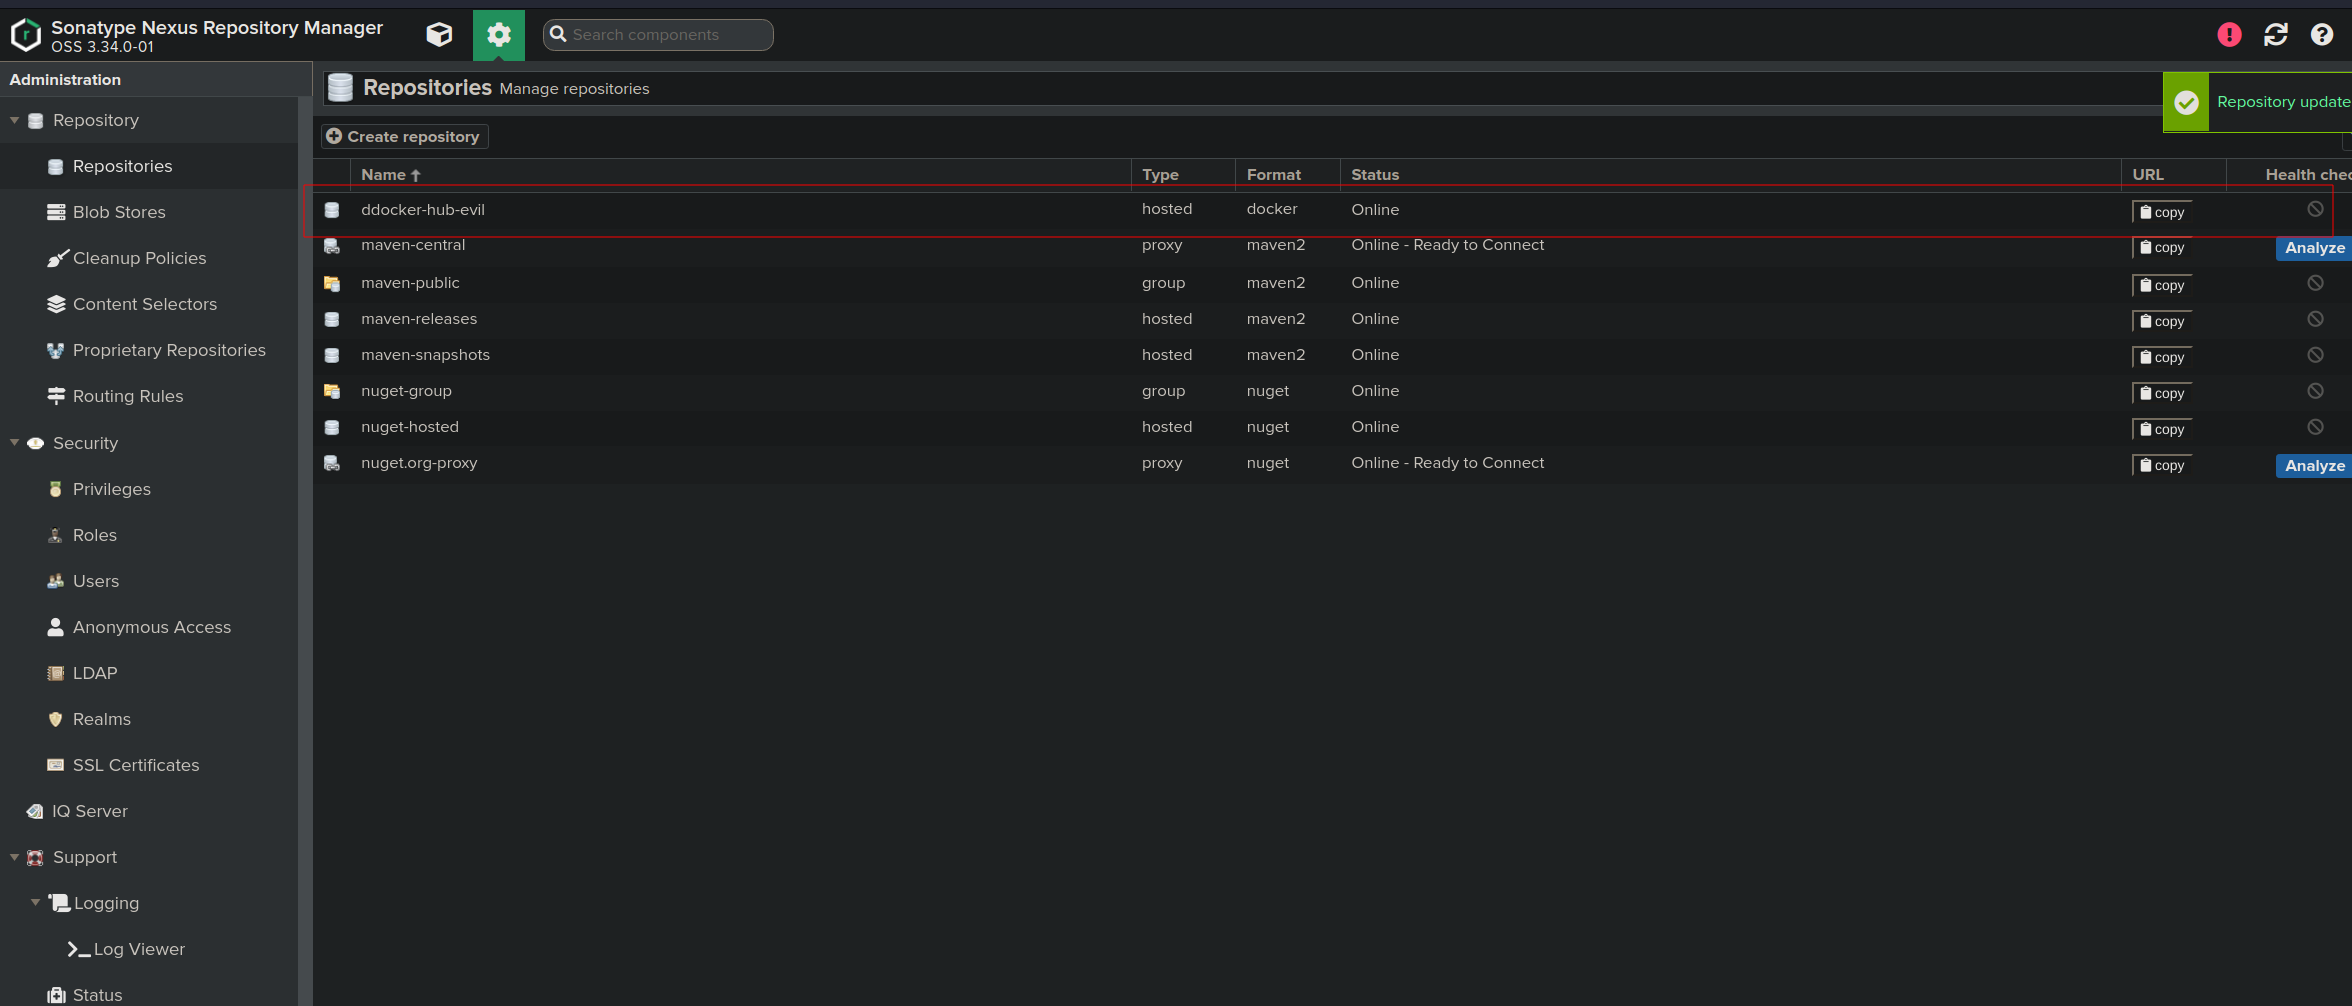Analyze maven-central health check
Image resolution: width=2352 pixels, height=1006 pixels.
2314,248
